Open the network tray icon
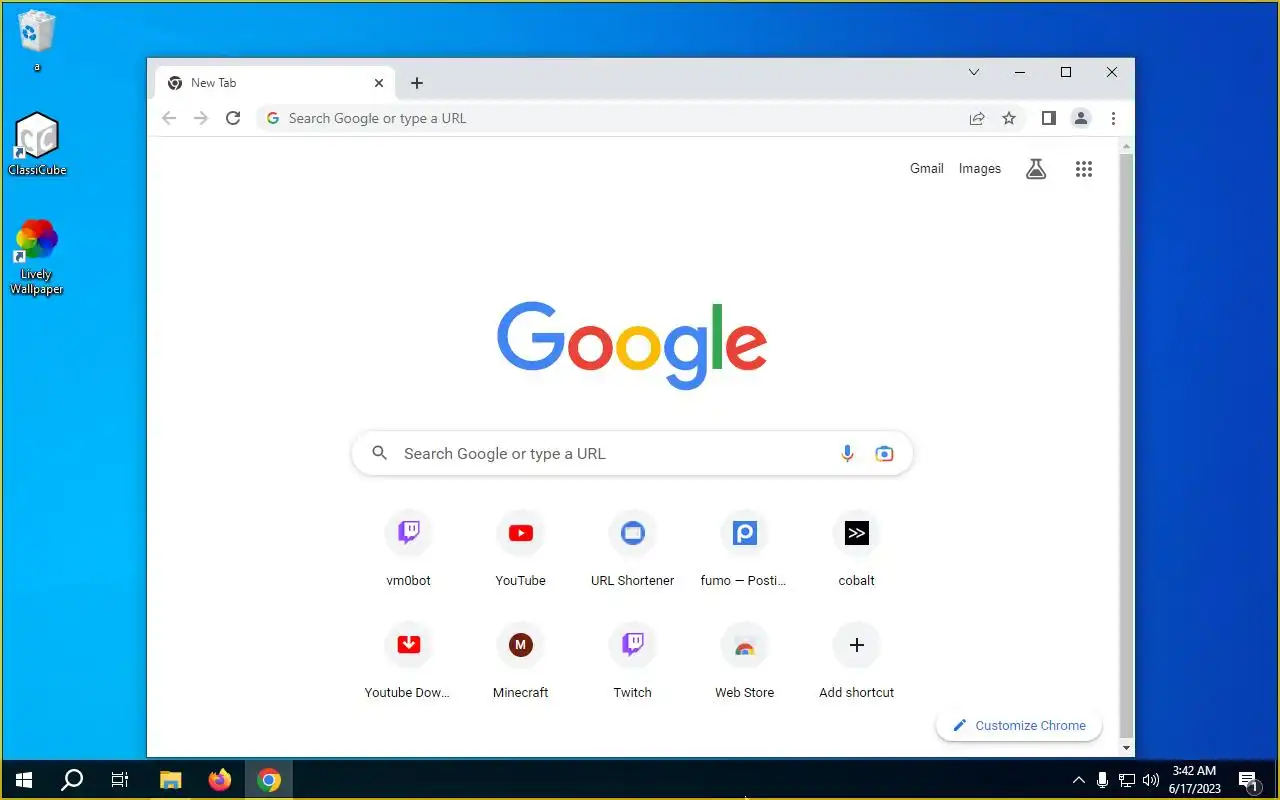Image resolution: width=1280 pixels, height=800 pixels. (1127, 780)
